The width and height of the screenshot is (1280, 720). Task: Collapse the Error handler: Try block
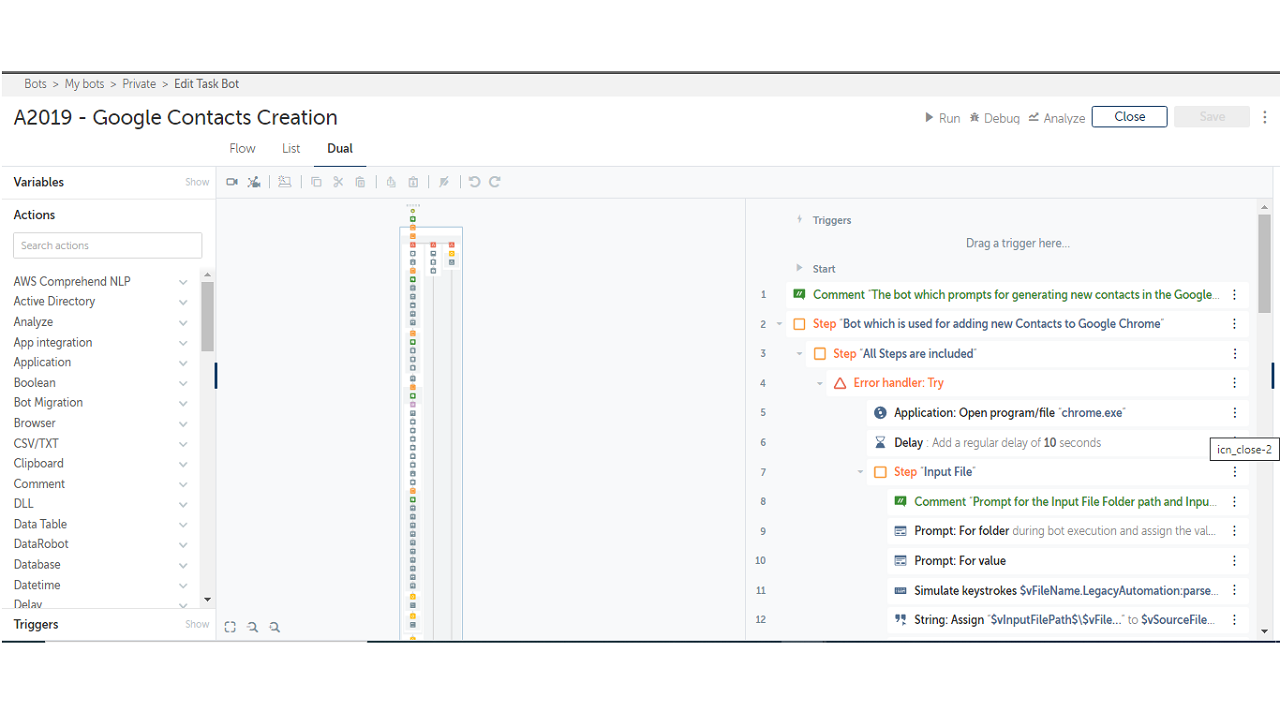(x=820, y=383)
